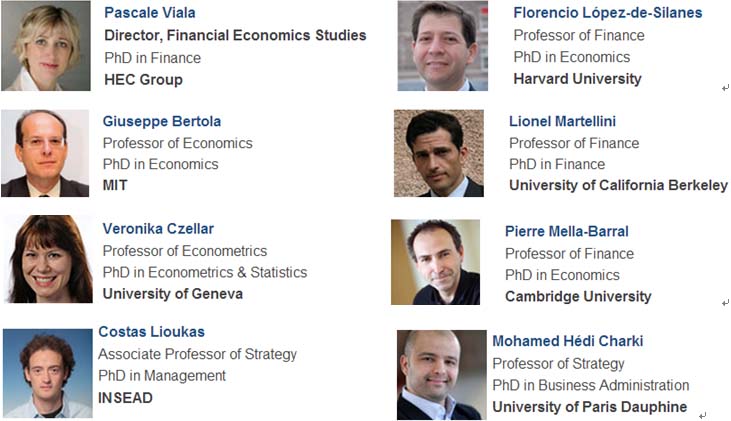Click Mohamed Hédi Charki's portrait photo
This screenshot has height=421, width=731.
(441, 375)
